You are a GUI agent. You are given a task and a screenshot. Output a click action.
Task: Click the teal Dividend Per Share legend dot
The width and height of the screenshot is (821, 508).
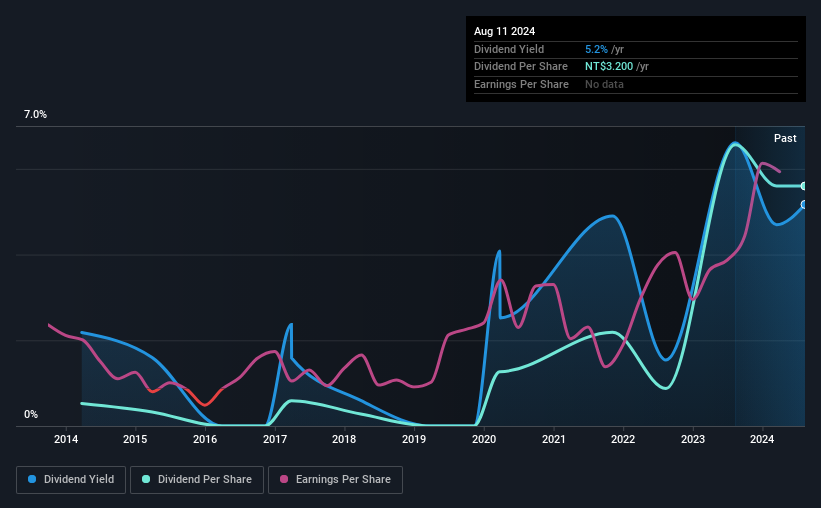pyautogui.click(x=146, y=479)
